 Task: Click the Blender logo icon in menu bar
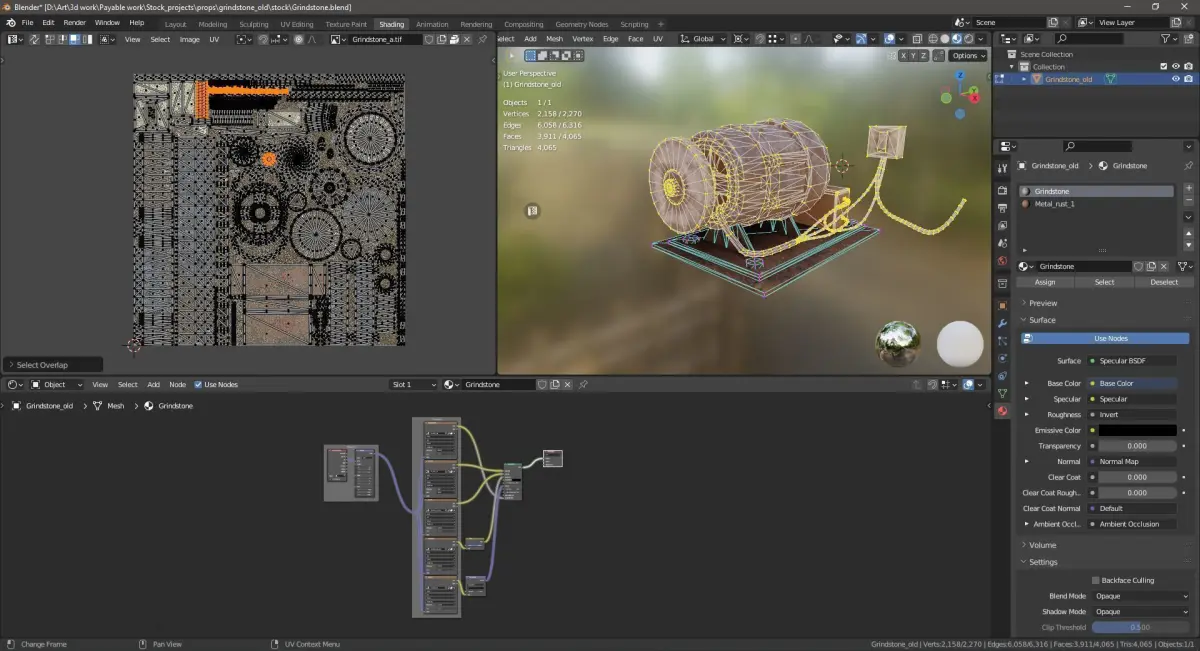10,22
